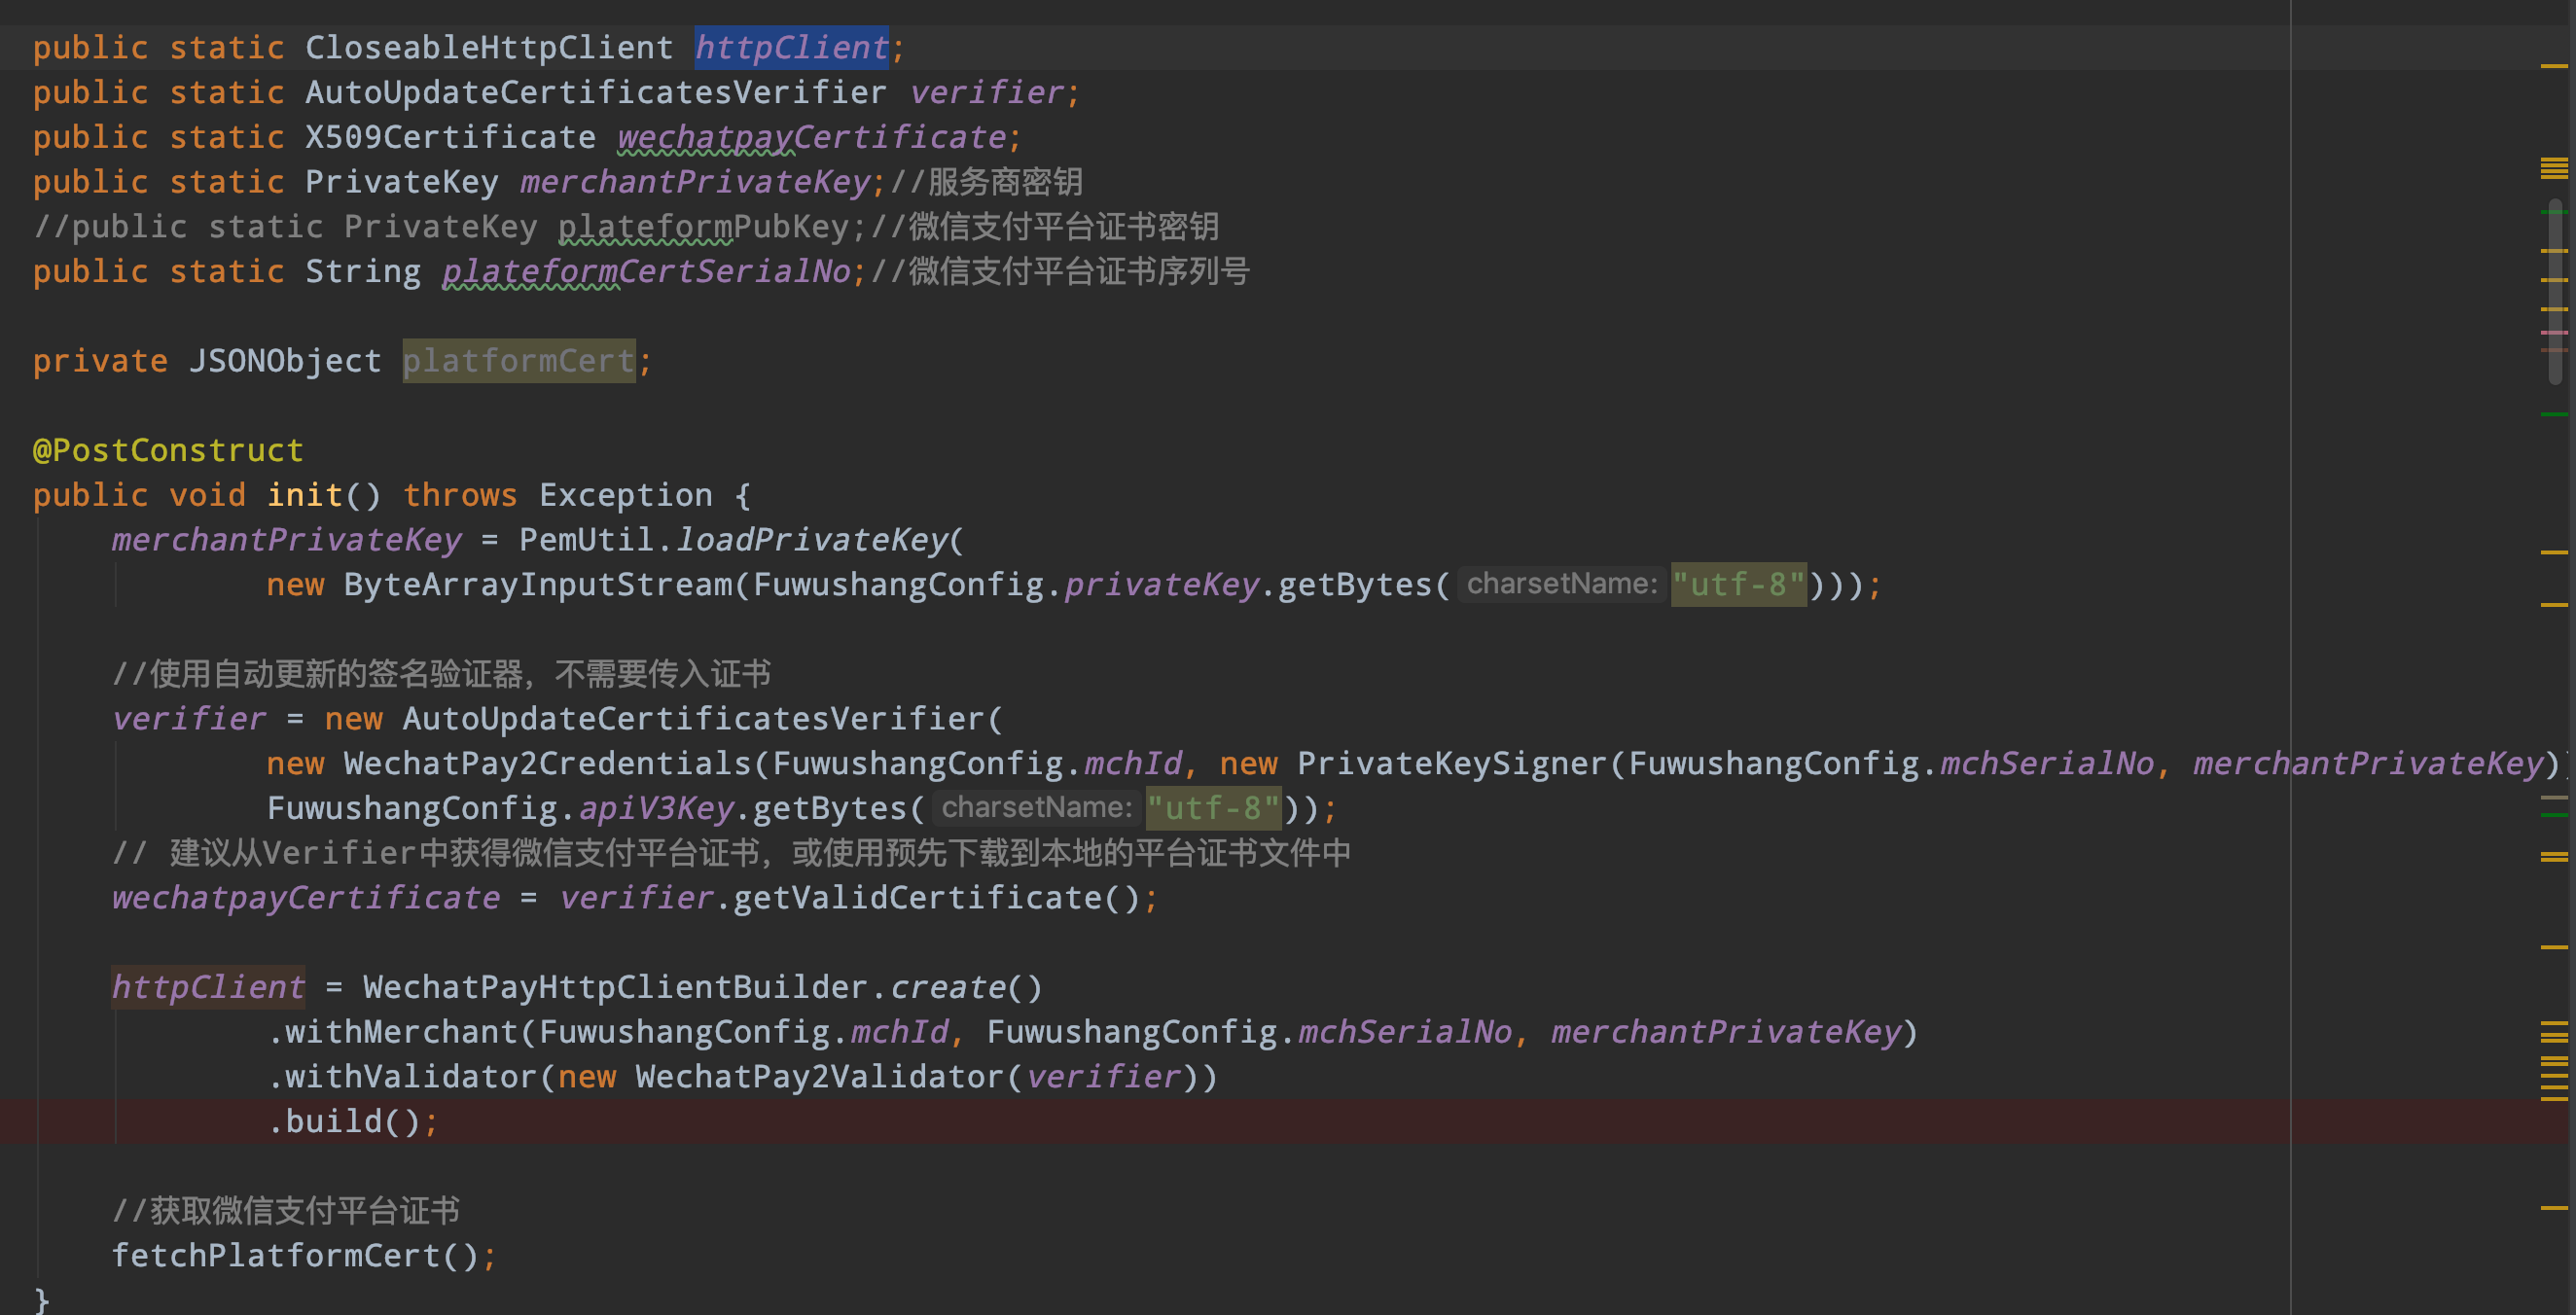Click the @PostConstruct annotation

pos(168,450)
